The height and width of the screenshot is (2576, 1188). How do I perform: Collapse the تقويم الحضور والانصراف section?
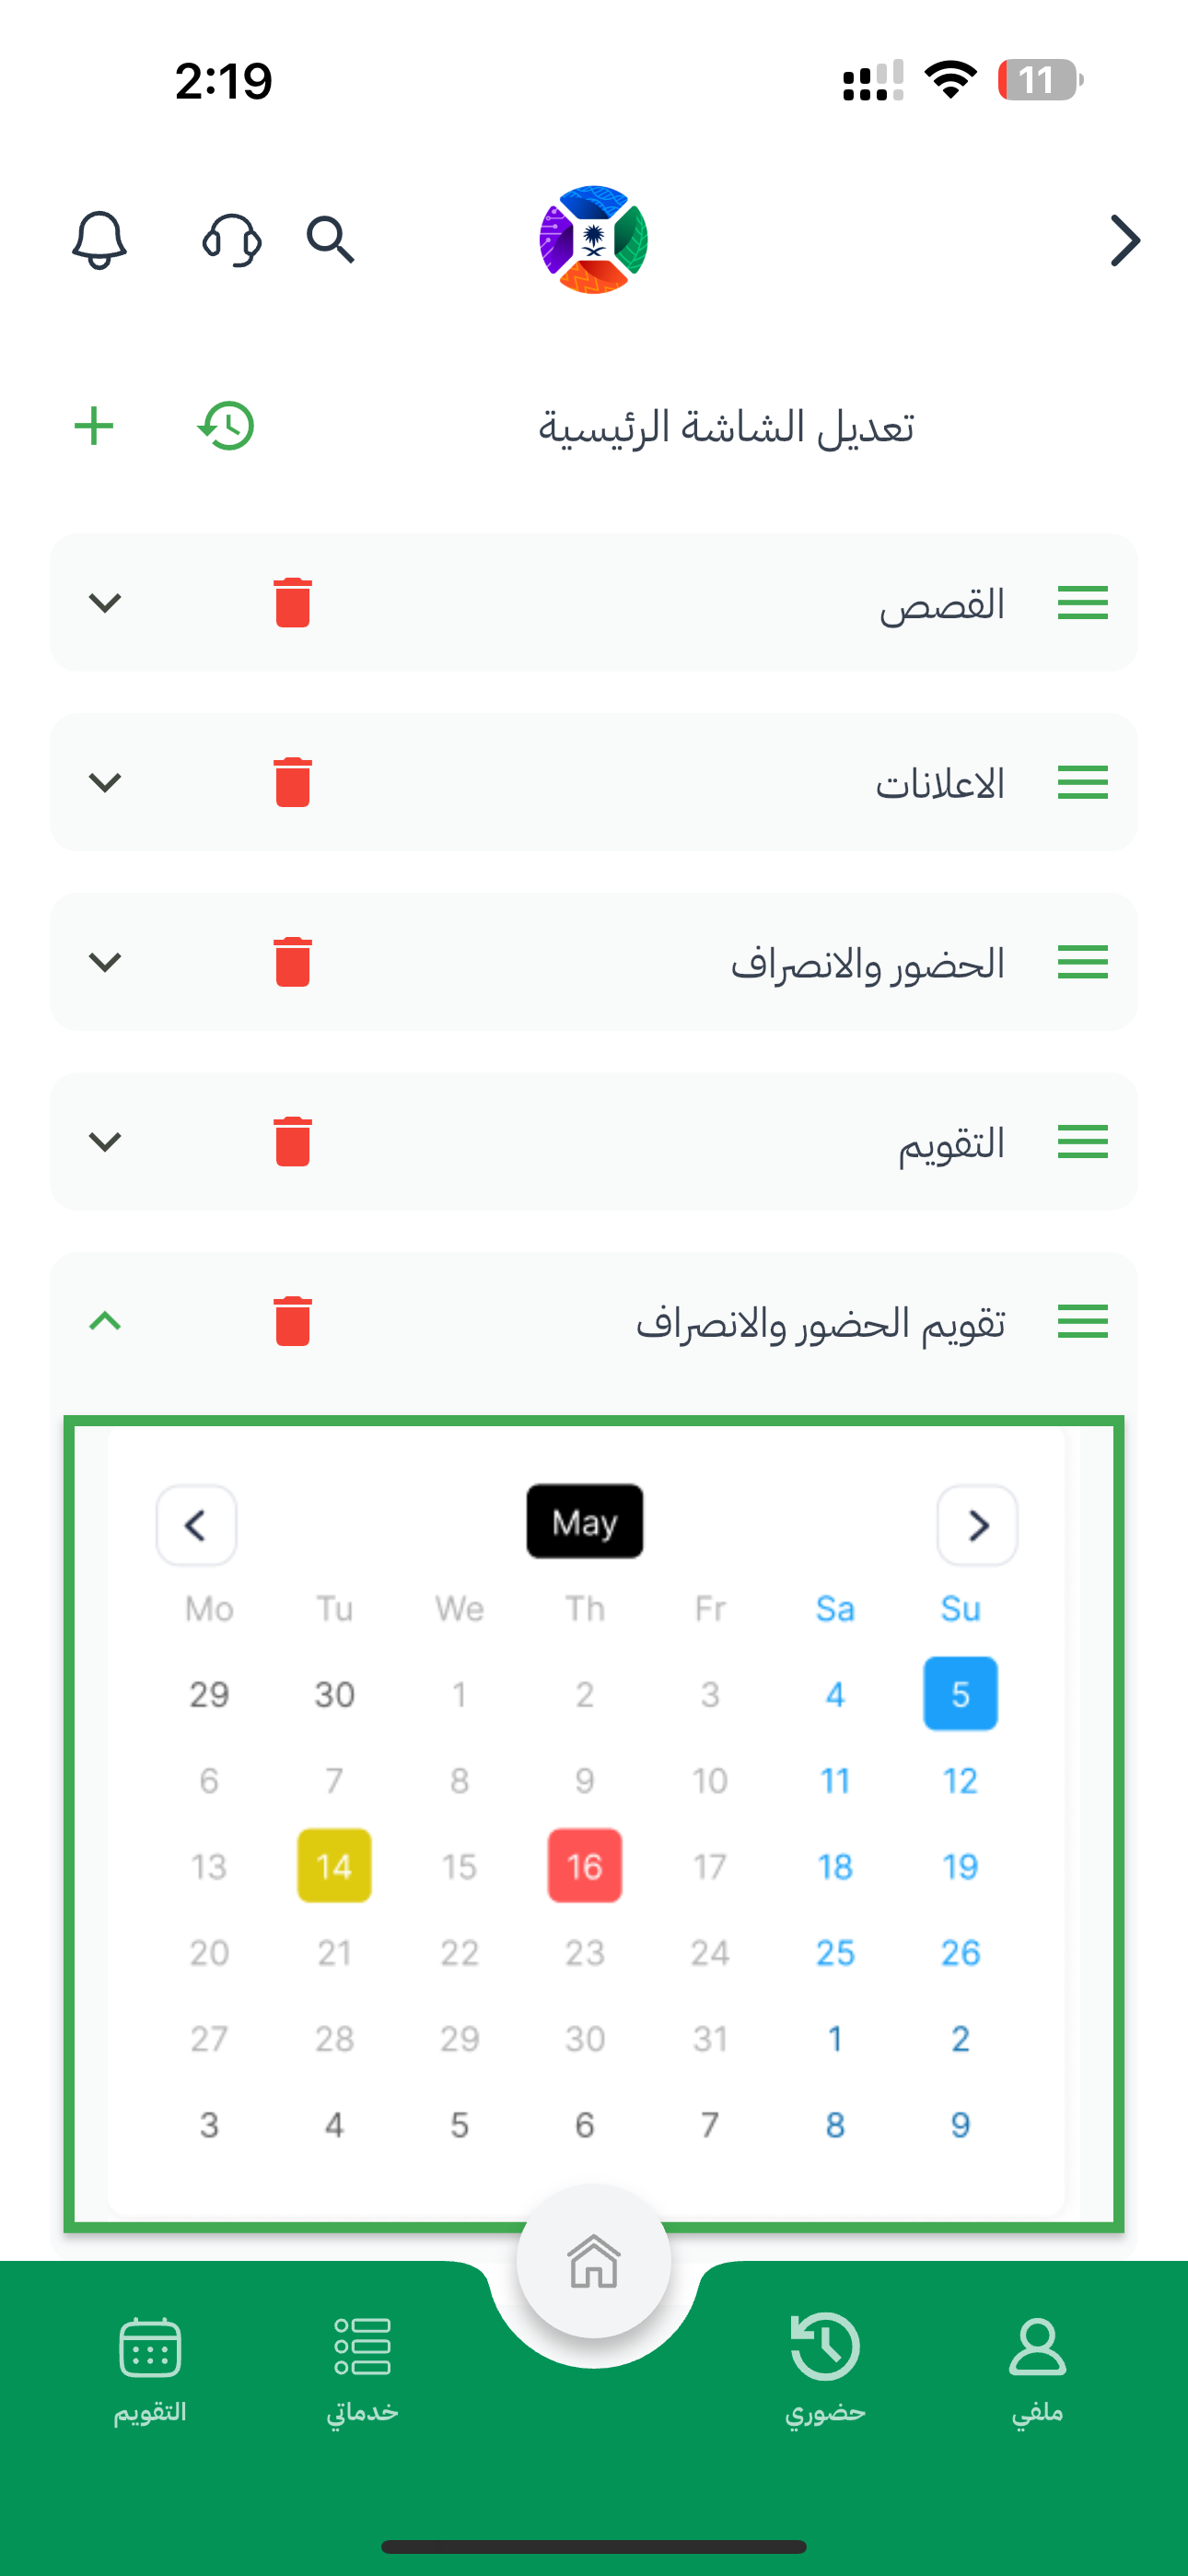[105, 1322]
